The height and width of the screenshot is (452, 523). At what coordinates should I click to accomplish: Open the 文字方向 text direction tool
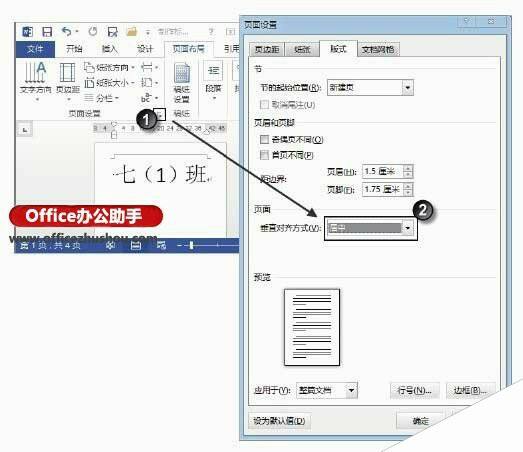tap(35, 81)
